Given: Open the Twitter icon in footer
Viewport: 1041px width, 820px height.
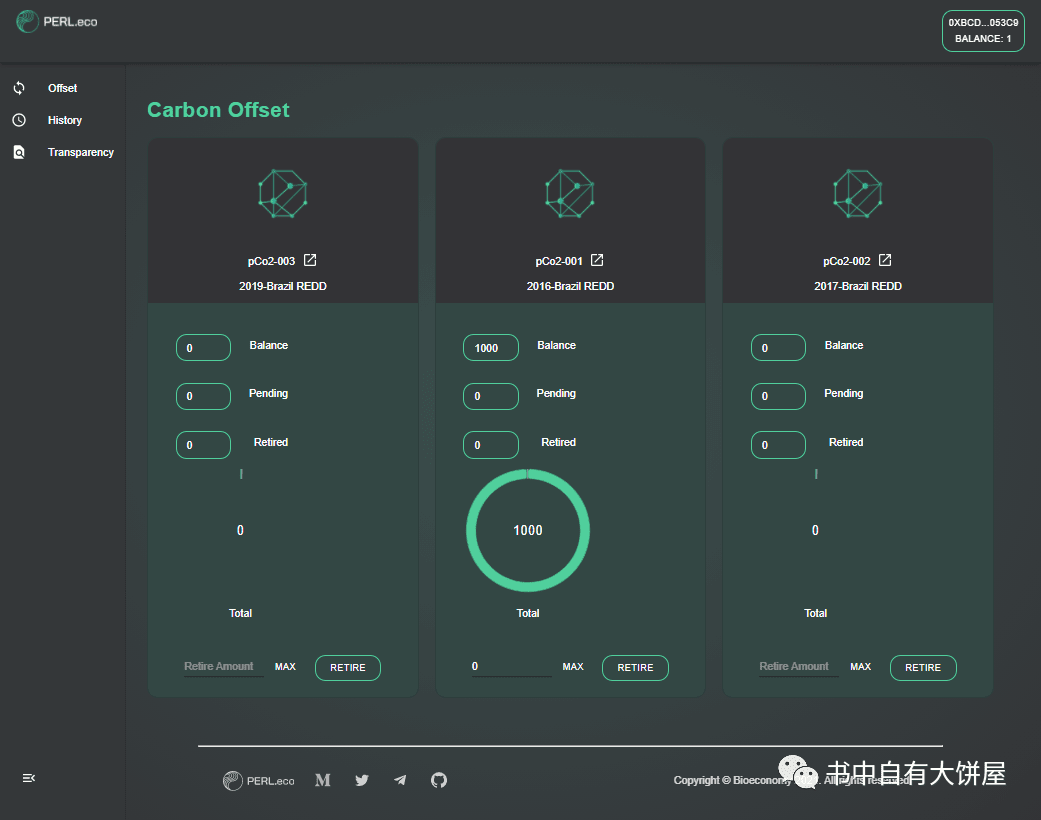Looking at the screenshot, I should pyautogui.click(x=362, y=780).
